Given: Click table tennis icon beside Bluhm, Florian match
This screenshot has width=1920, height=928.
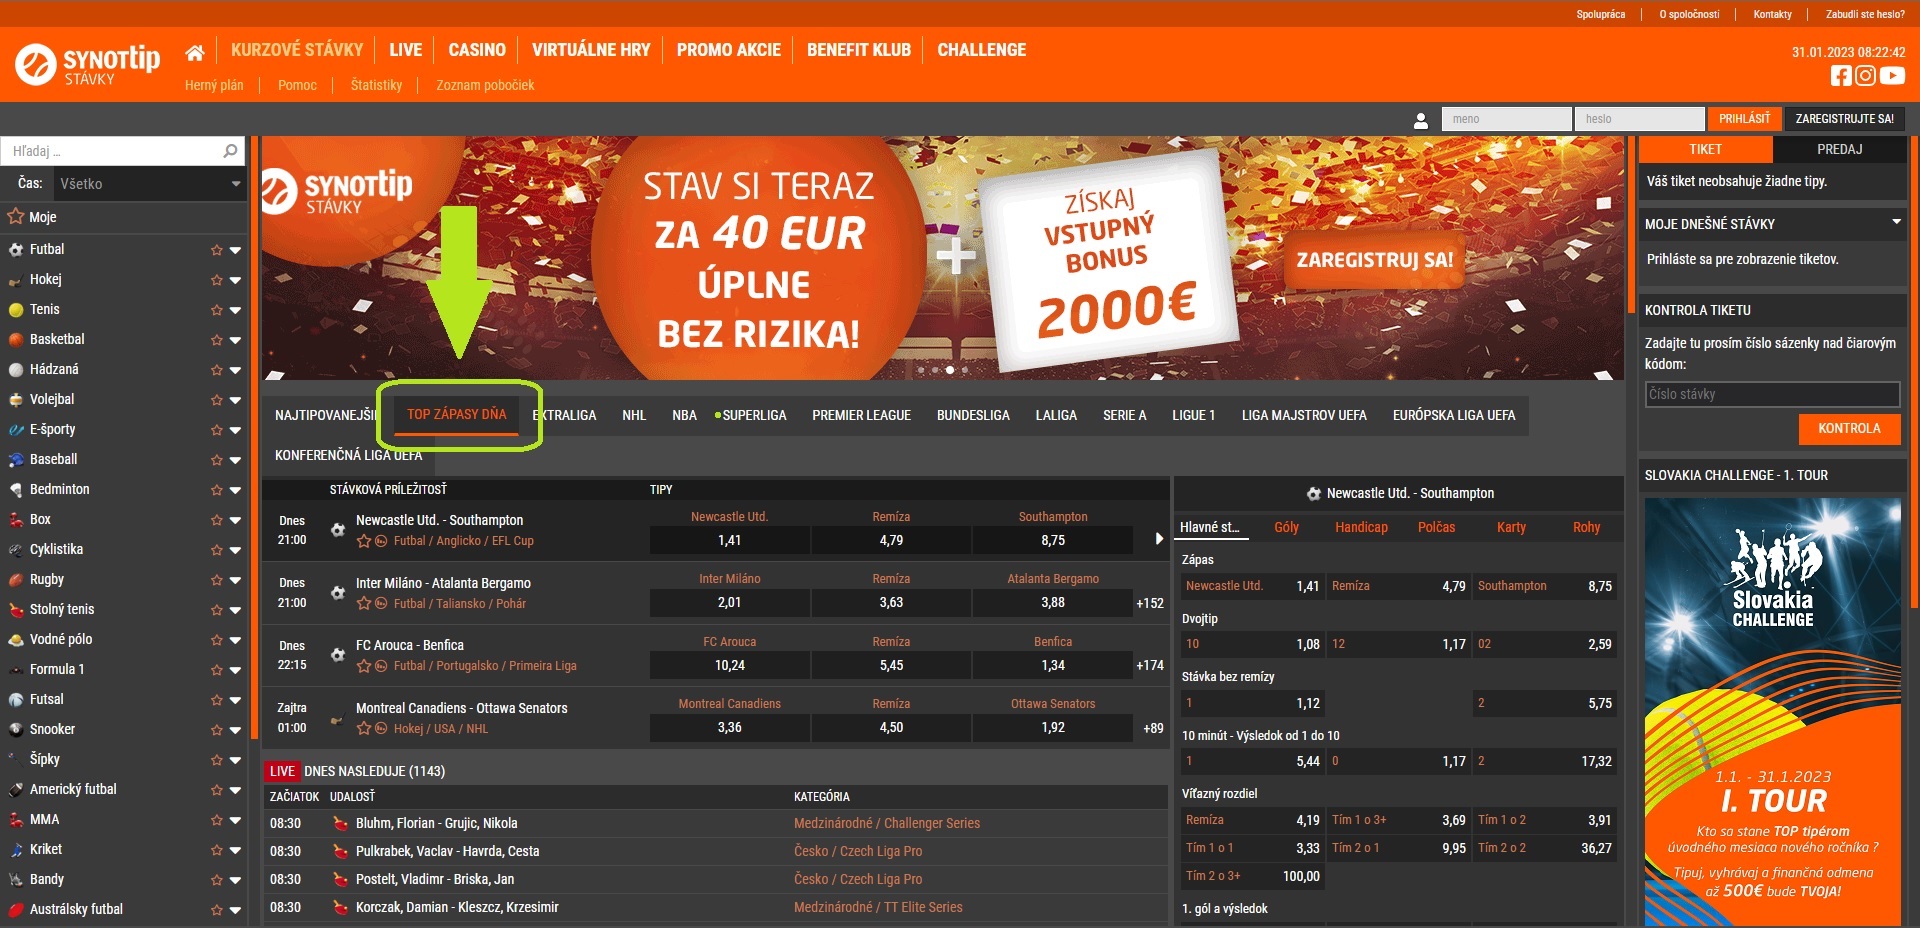Looking at the screenshot, I should click(x=340, y=824).
